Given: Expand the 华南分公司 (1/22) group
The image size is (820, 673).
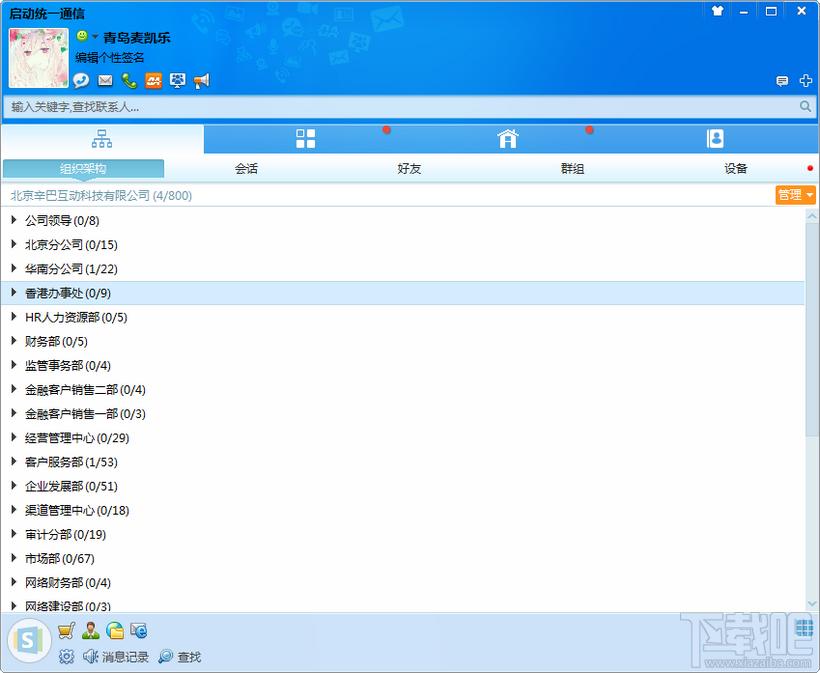Looking at the screenshot, I should click(x=14, y=268).
